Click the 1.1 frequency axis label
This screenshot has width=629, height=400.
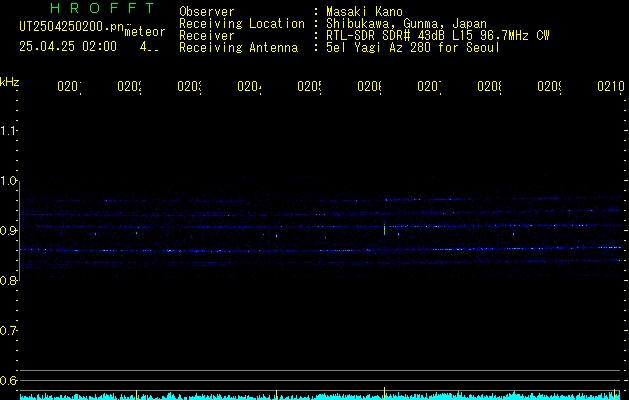[x=8, y=131]
